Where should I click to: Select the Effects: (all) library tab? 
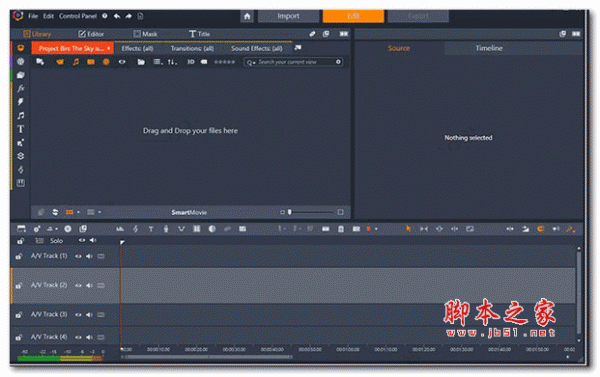tap(137, 48)
